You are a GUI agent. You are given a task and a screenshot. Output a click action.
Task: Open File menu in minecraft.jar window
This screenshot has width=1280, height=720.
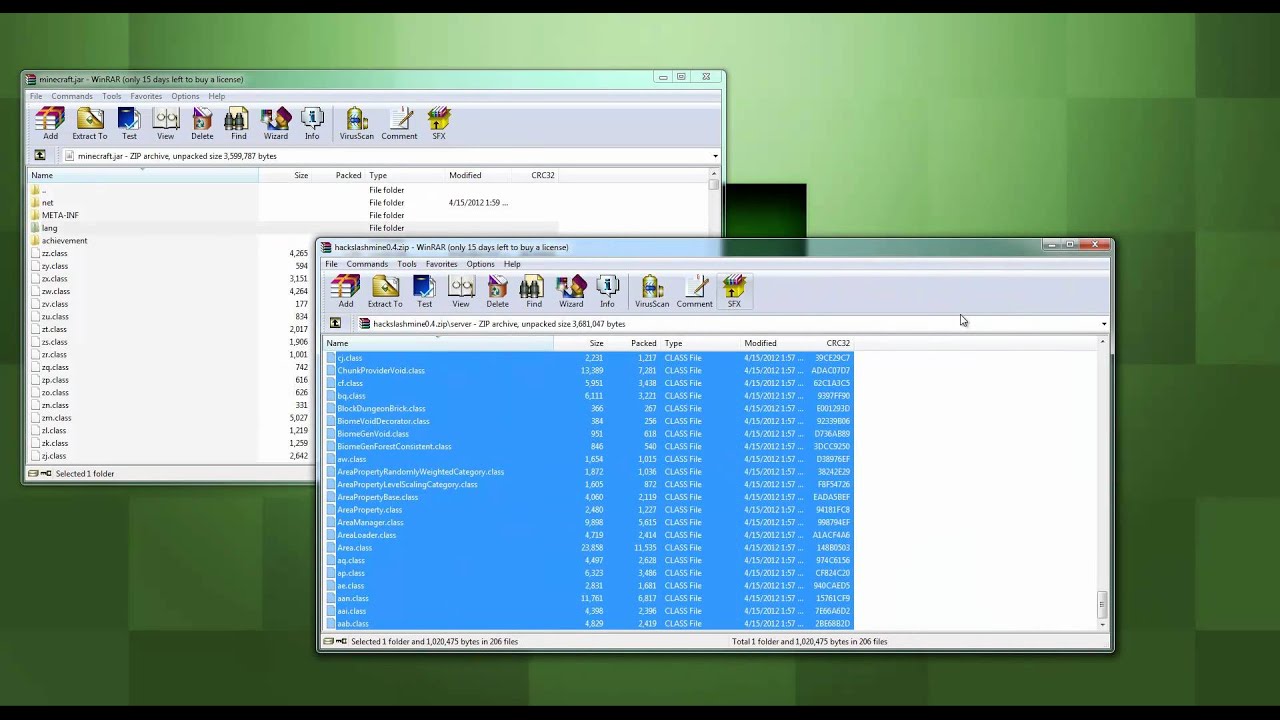[x=36, y=96]
